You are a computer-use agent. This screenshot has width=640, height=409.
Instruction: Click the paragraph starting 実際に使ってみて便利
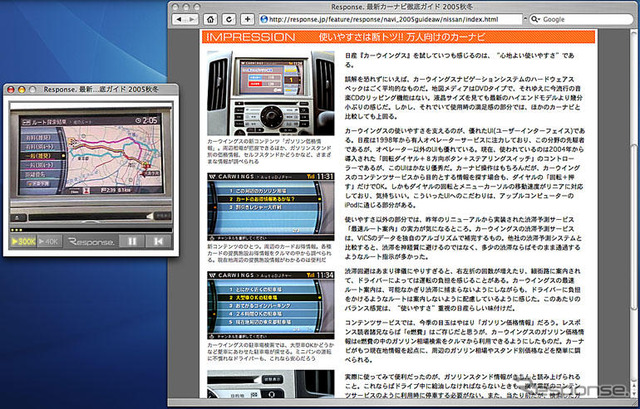point(463,386)
